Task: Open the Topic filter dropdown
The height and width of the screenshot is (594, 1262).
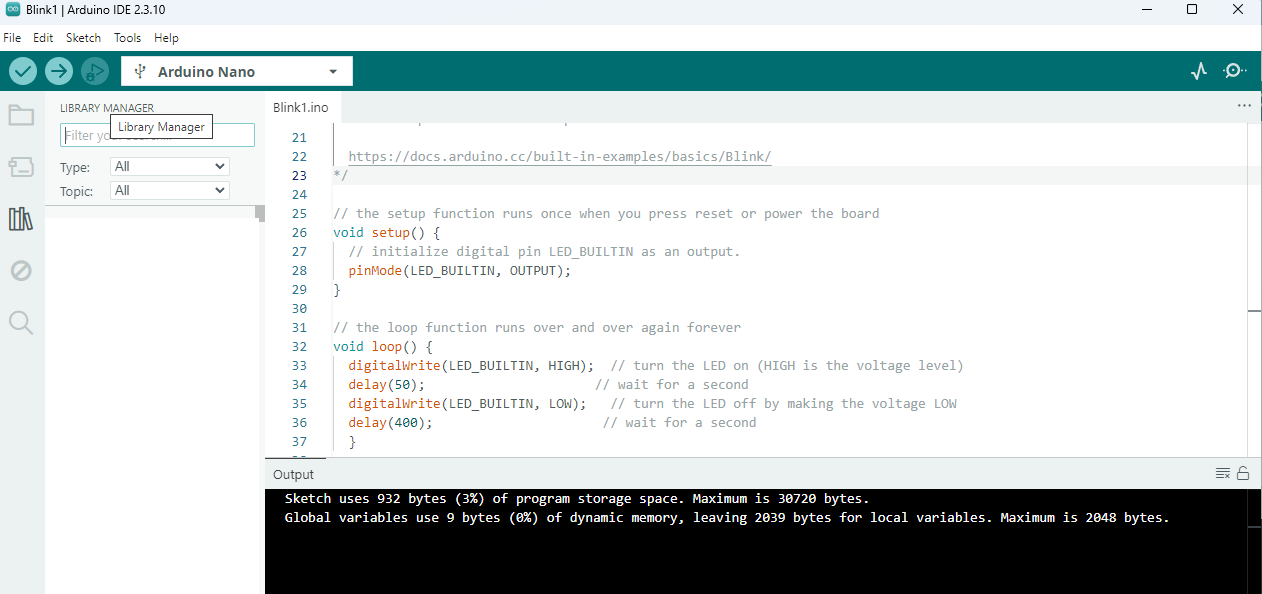Action: point(170,191)
